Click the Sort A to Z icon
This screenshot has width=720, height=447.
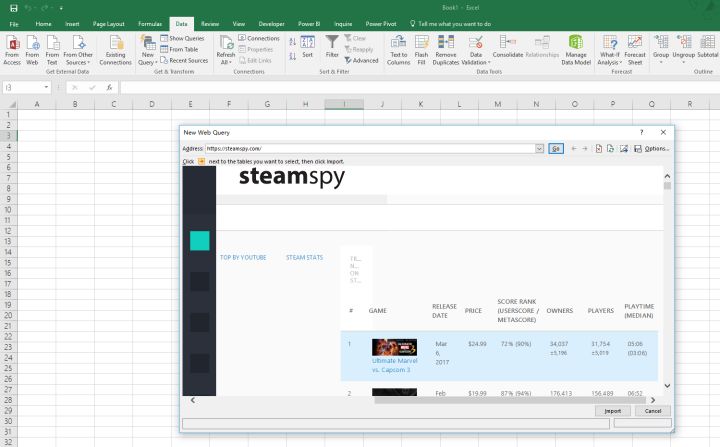(x=292, y=42)
